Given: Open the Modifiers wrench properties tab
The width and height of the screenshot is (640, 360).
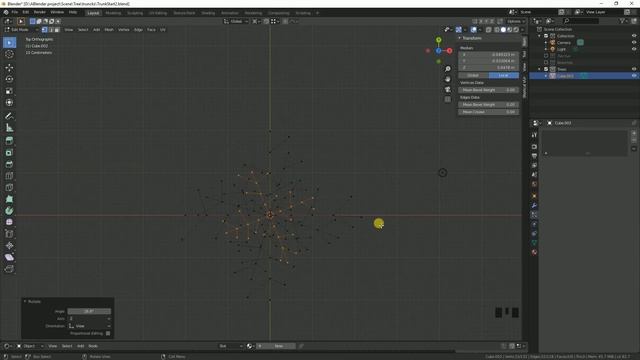Looking at the screenshot, I should (x=534, y=205).
